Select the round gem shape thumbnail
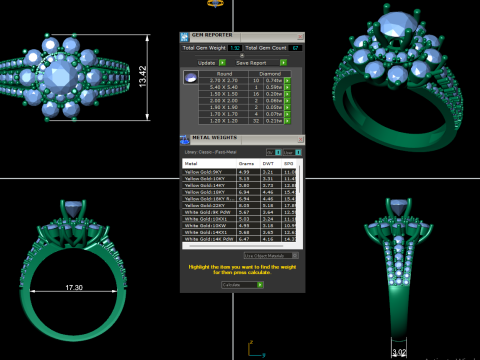 coord(191,77)
